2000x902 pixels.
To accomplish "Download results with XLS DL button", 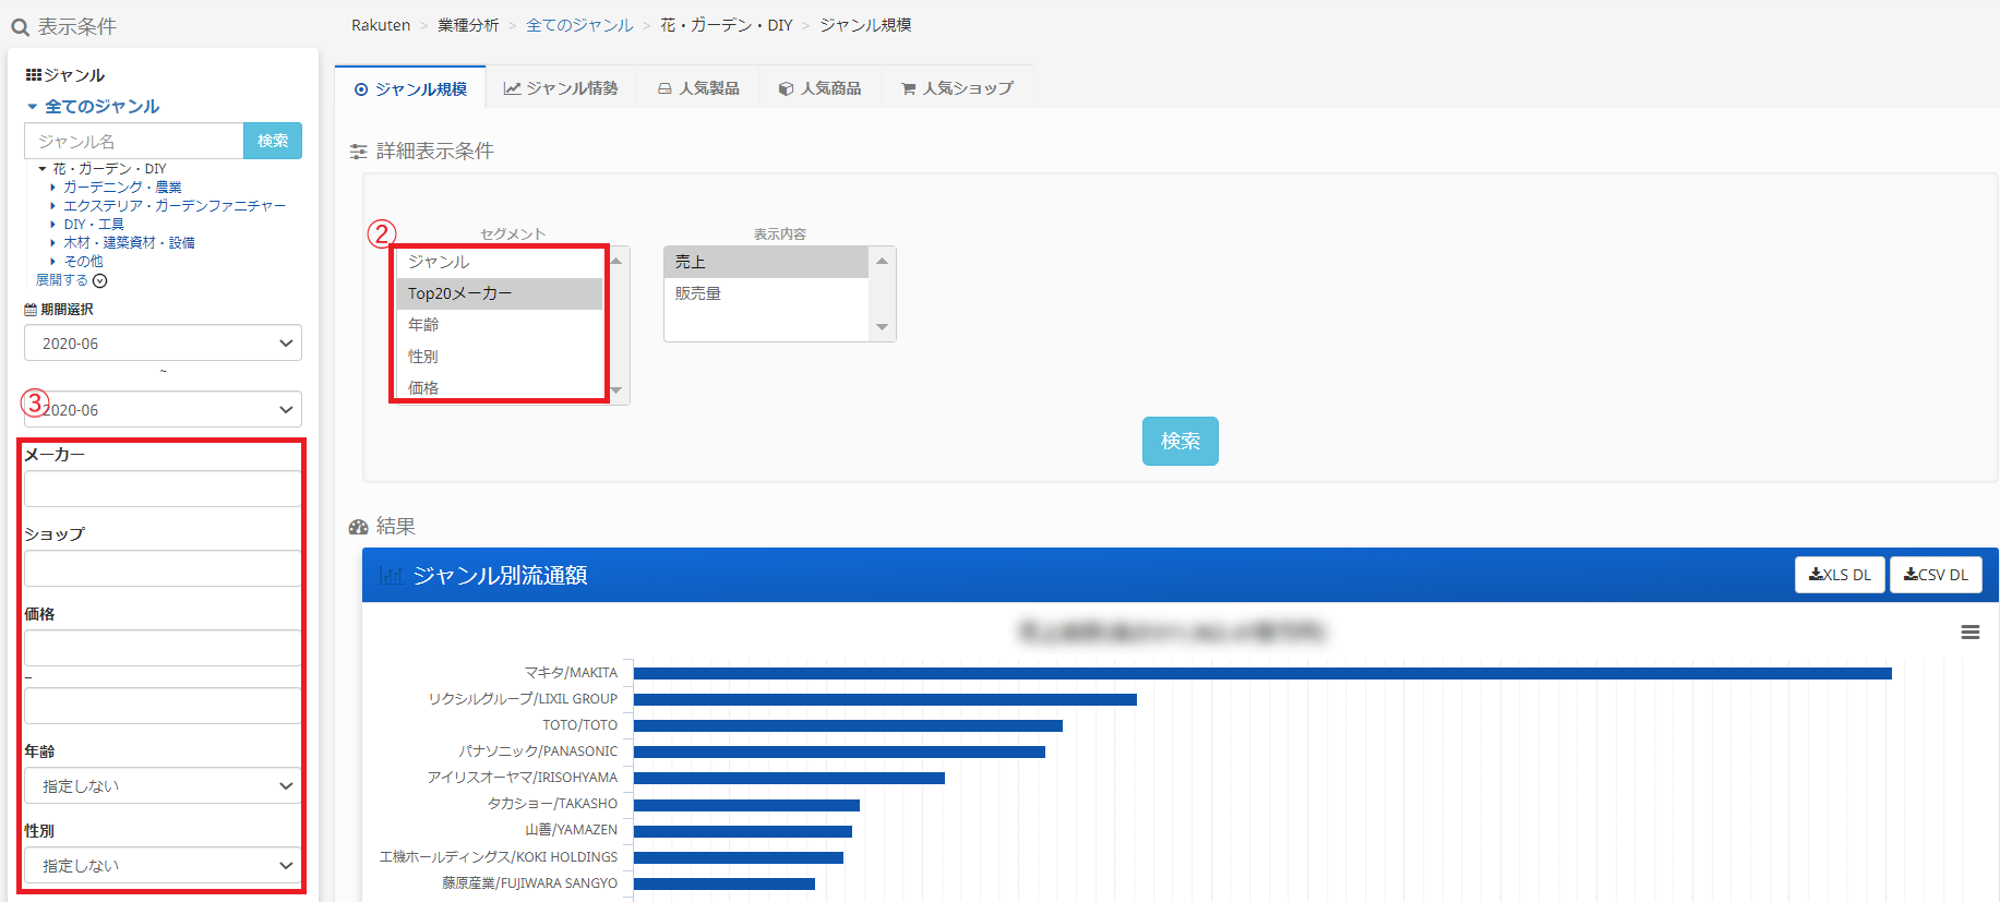I will (1839, 575).
